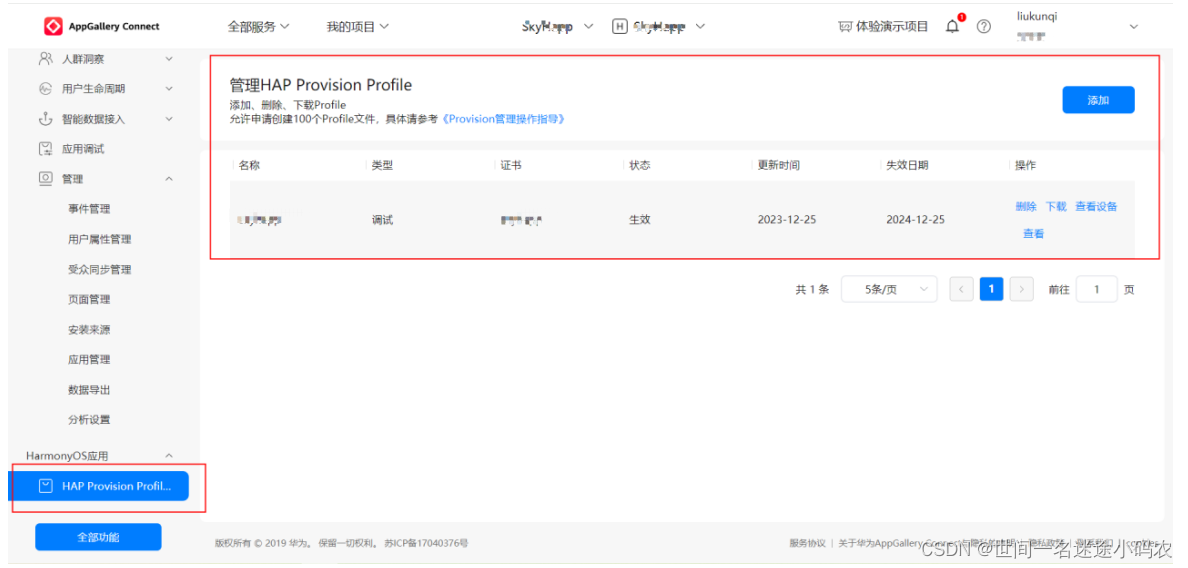Viewport: 1188px width, 568px height.
Task: Open the Provision管理操作指导 link
Action: (502, 119)
